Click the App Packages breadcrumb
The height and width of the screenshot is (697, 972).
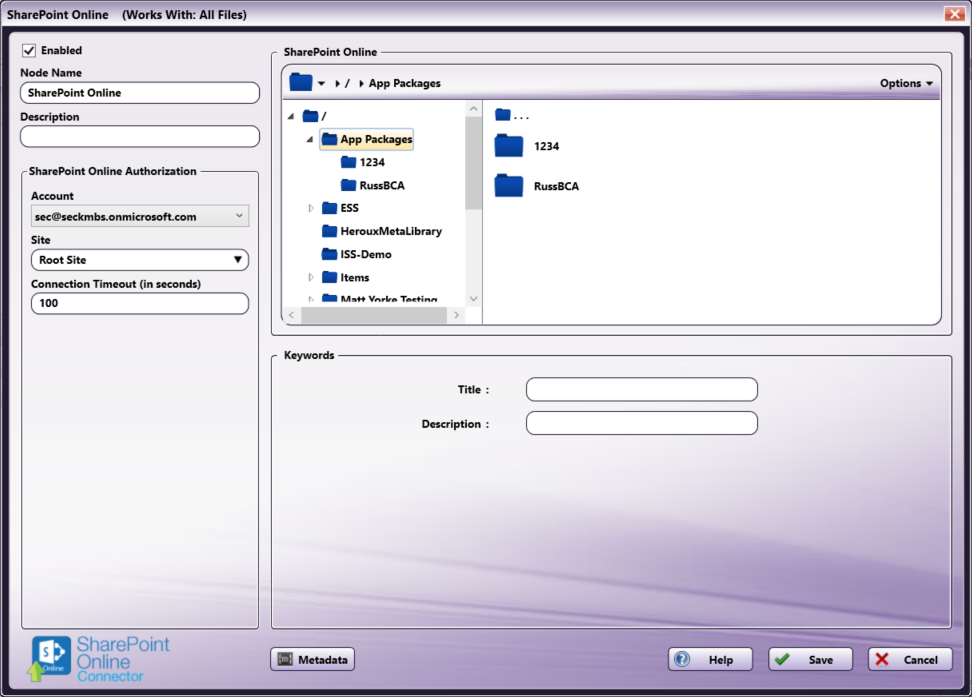click(x=404, y=83)
